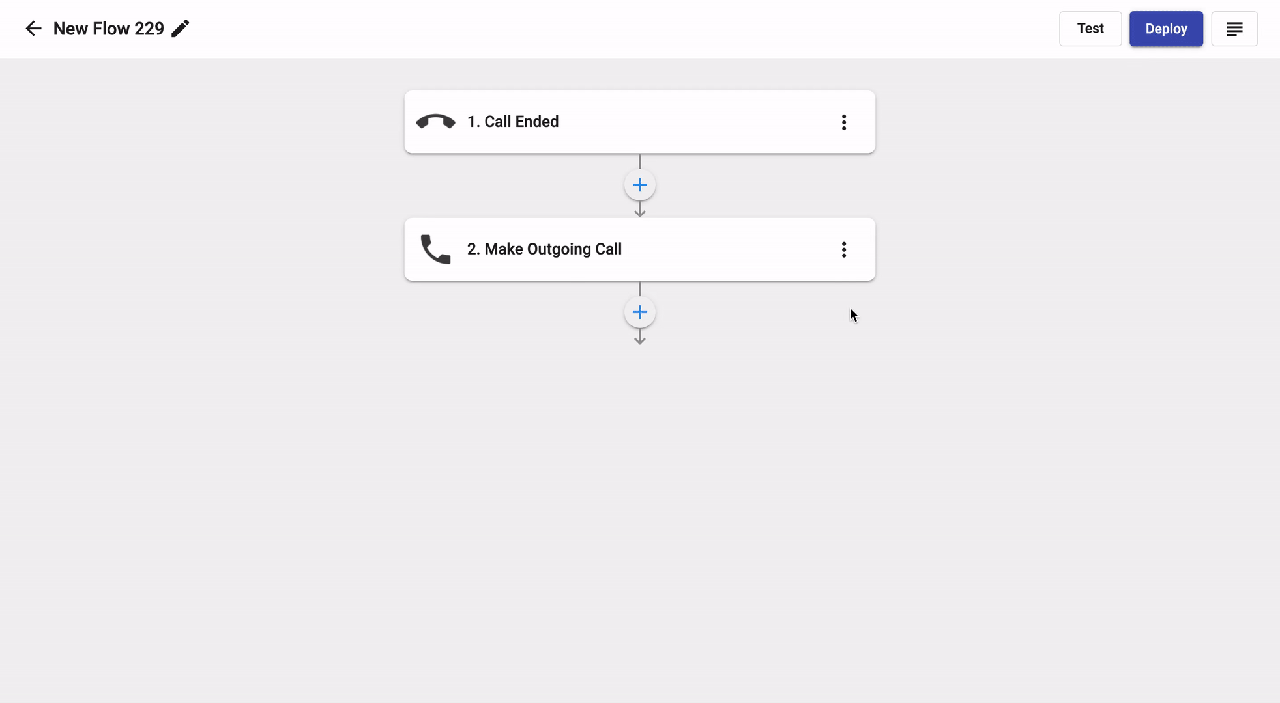Edit flow name with the pencil icon

tap(180, 28)
